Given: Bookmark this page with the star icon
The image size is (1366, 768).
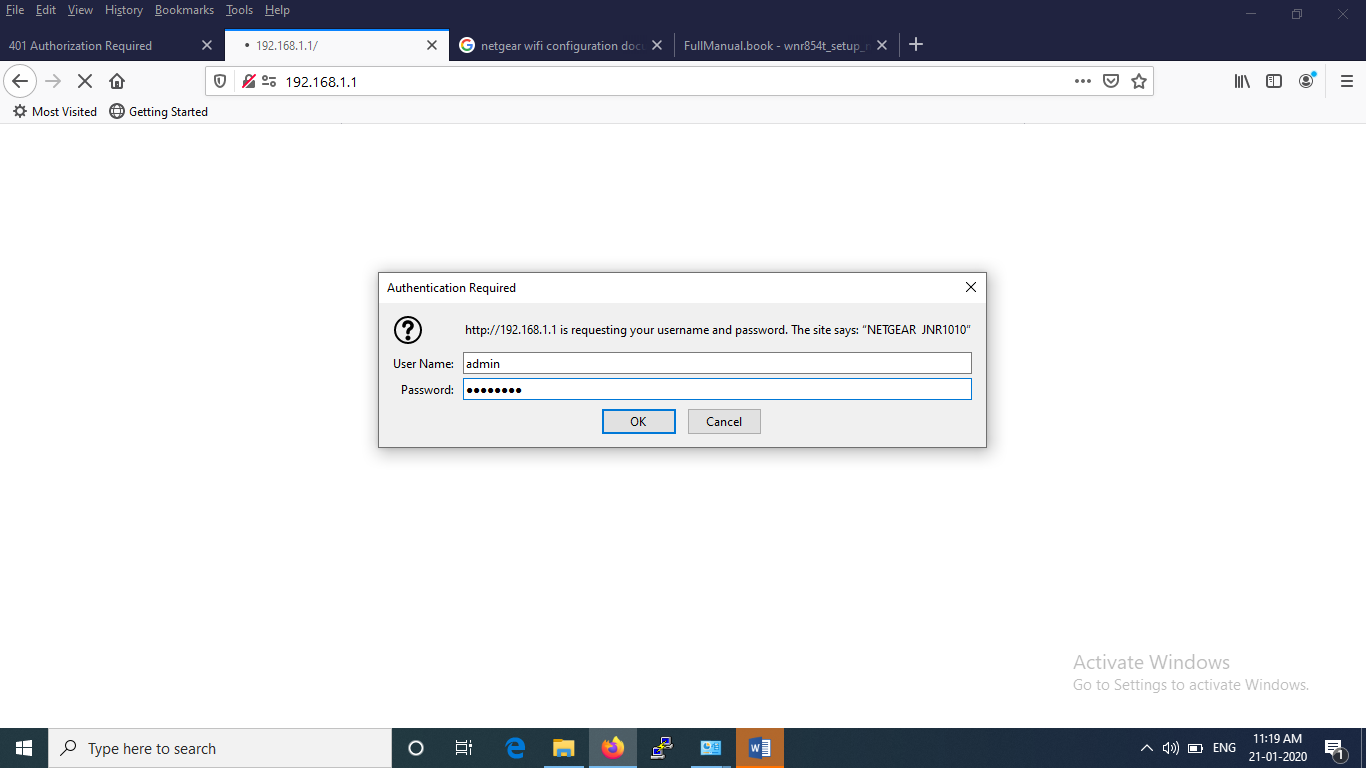Looking at the screenshot, I should coord(1139,81).
